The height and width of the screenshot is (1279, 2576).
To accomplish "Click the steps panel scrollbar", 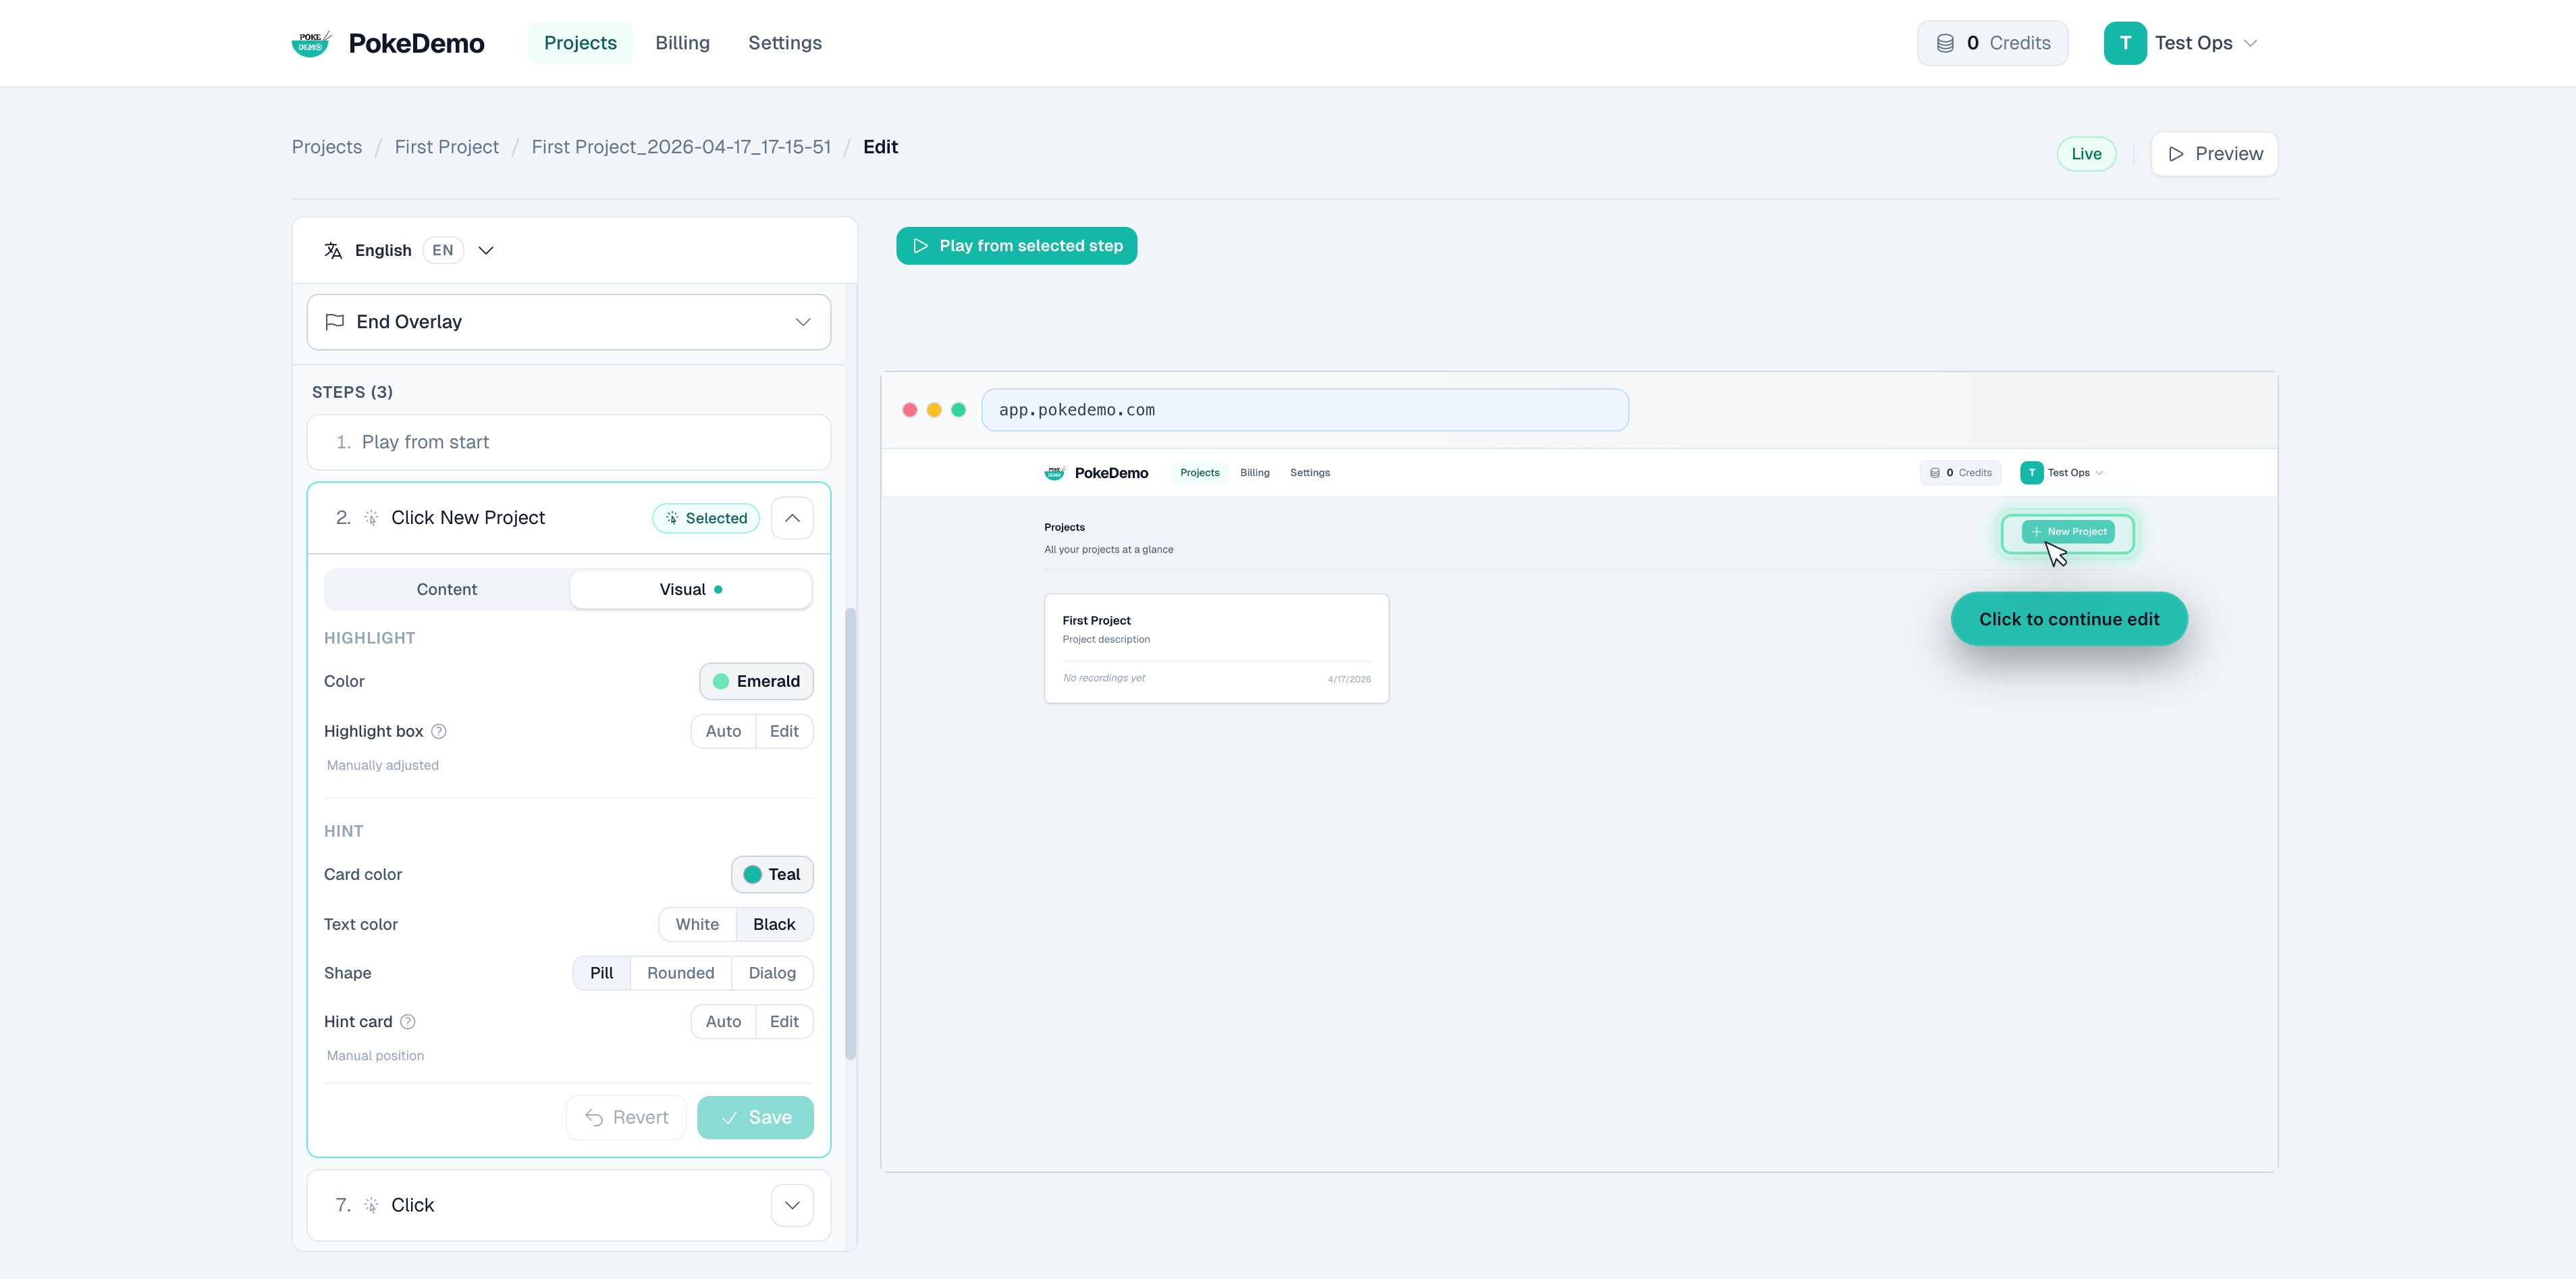I will coord(850,833).
